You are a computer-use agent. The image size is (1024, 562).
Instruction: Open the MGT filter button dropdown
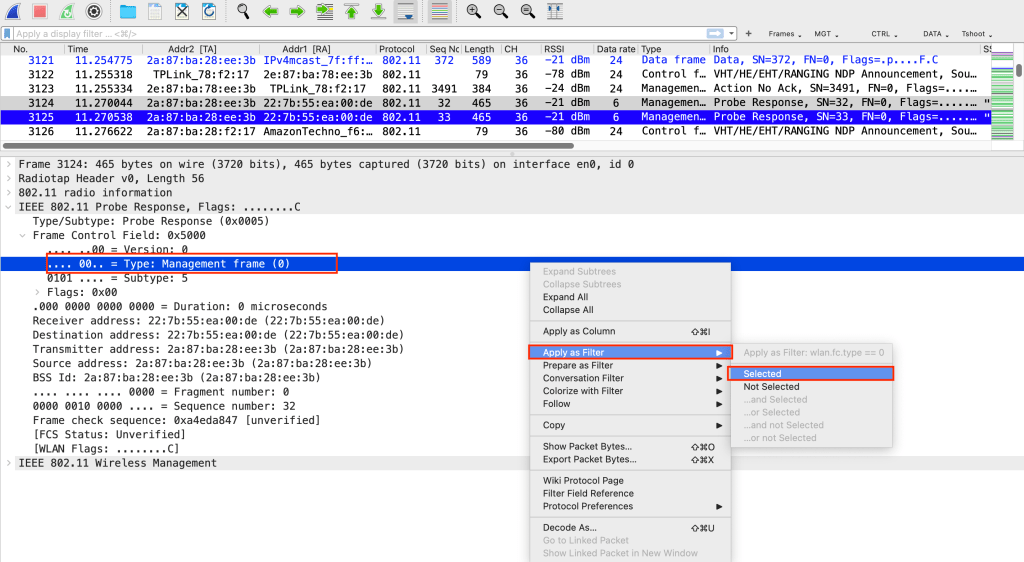point(826,34)
